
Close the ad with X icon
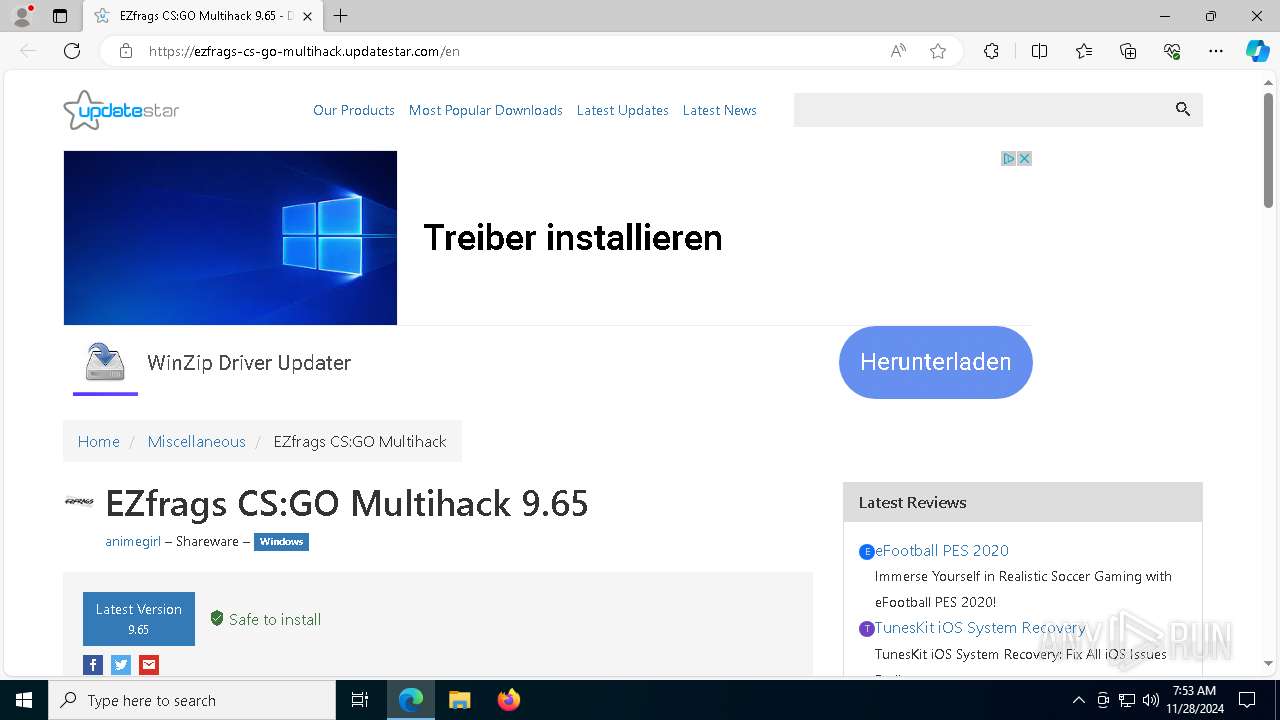(x=1024, y=159)
